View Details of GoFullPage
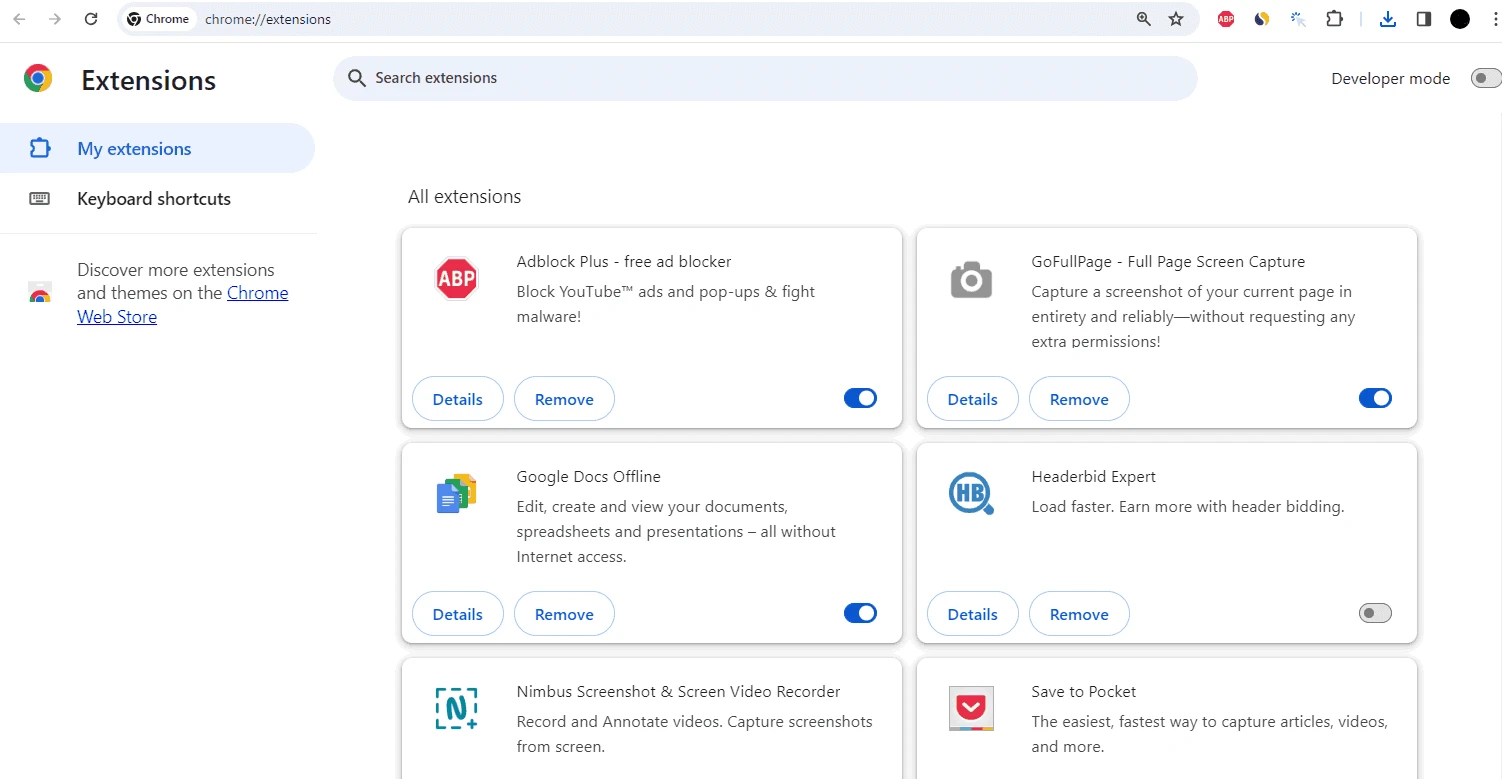 point(973,399)
